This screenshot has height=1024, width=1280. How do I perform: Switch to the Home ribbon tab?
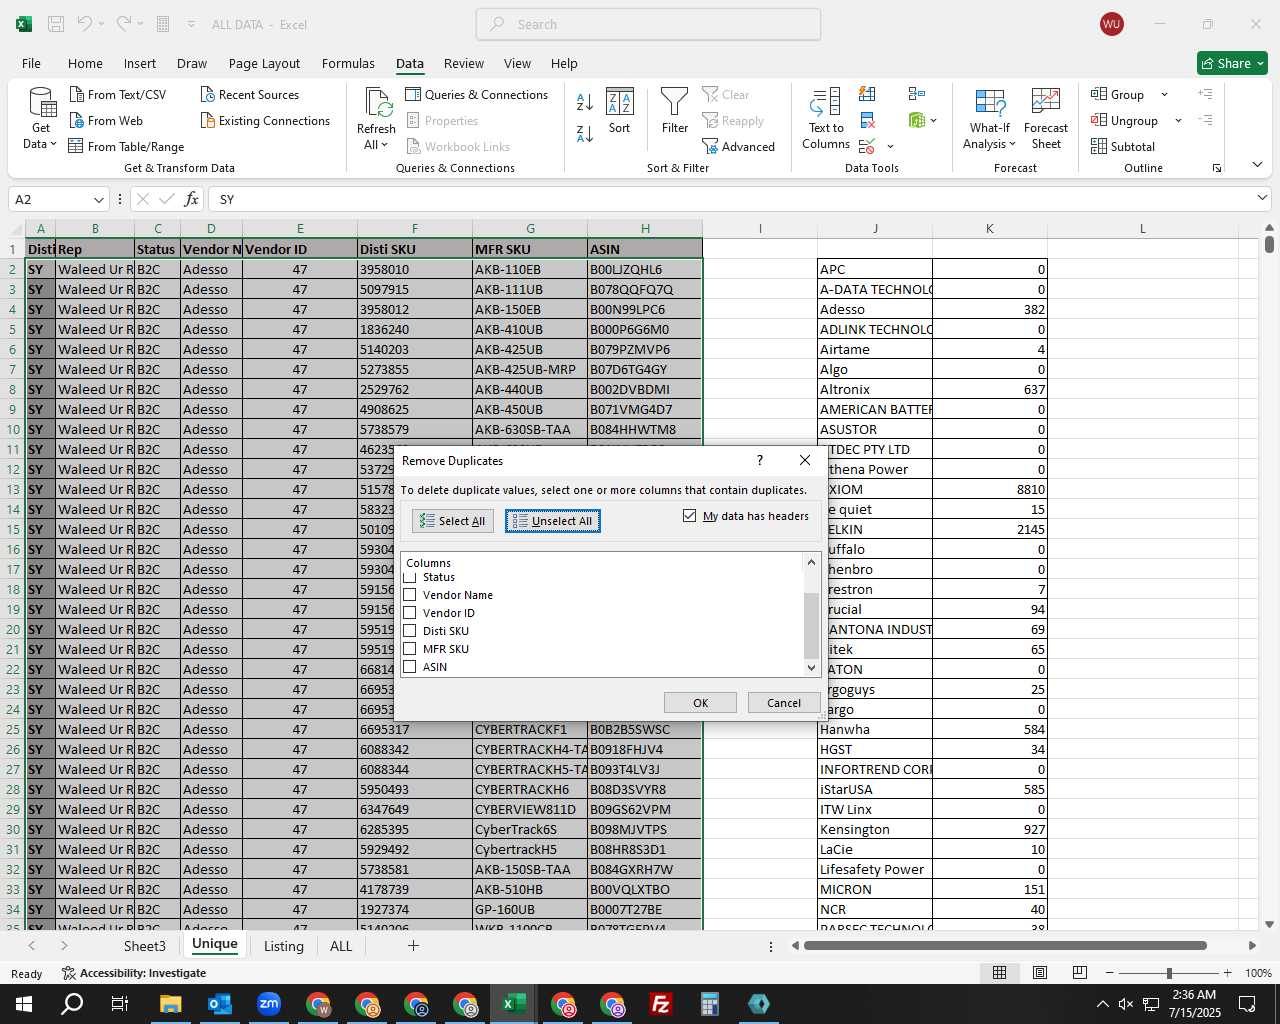pyautogui.click(x=85, y=63)
